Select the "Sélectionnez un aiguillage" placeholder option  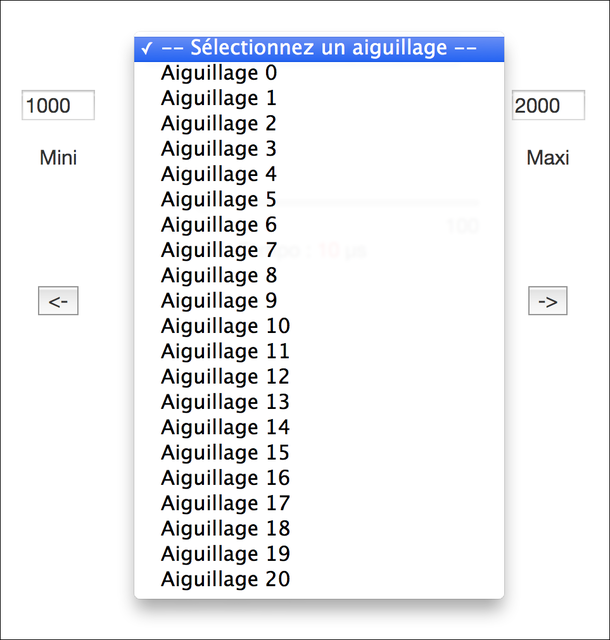click(x=319, y=49)
